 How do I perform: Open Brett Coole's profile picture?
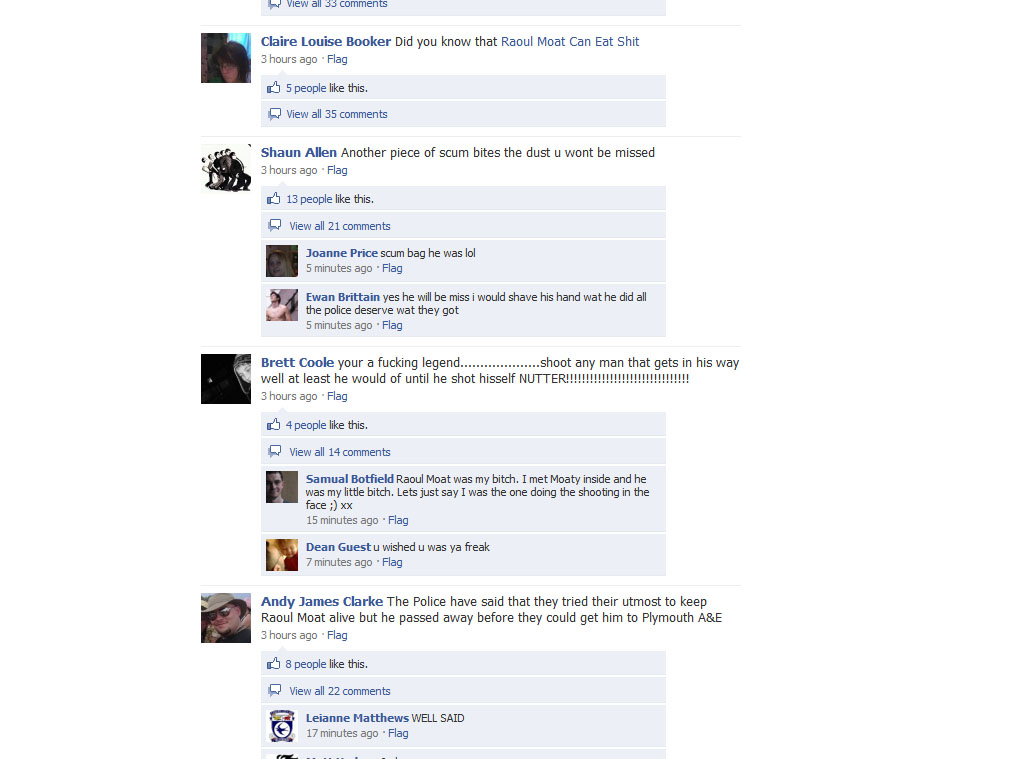(226, 379)
